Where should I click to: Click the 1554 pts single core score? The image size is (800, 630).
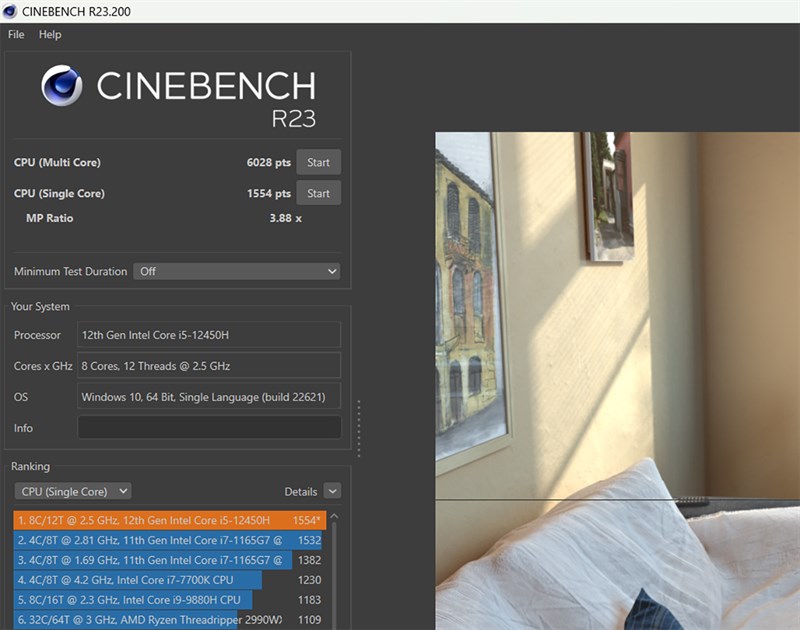[268, 193]
